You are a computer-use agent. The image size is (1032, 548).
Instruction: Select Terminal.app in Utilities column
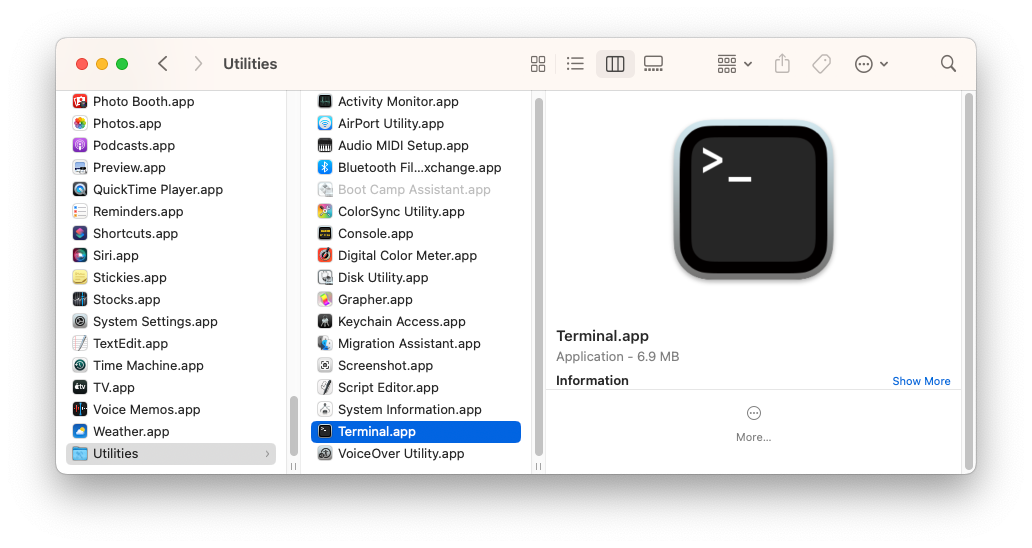(416, 432)
